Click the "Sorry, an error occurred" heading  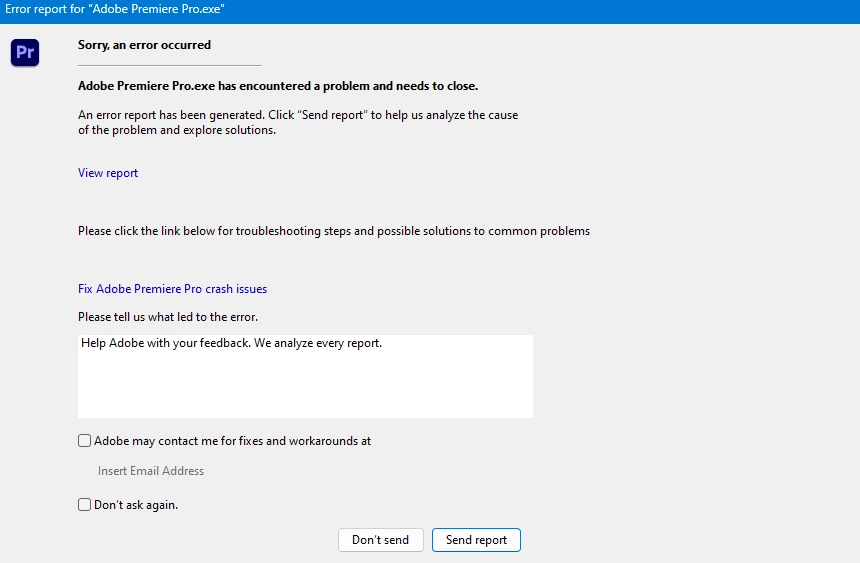coord(144,45)
